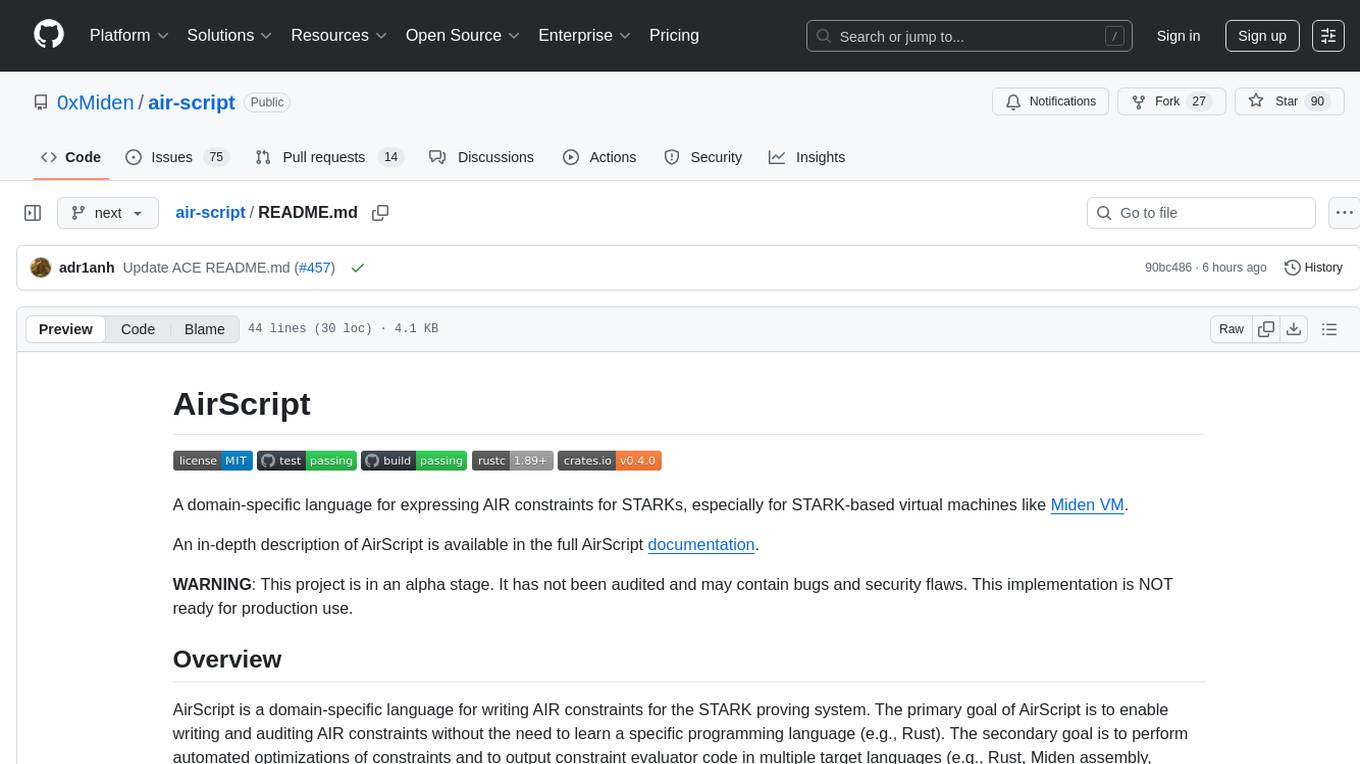Open the Pull requests tab

click(x=328, y=157)
